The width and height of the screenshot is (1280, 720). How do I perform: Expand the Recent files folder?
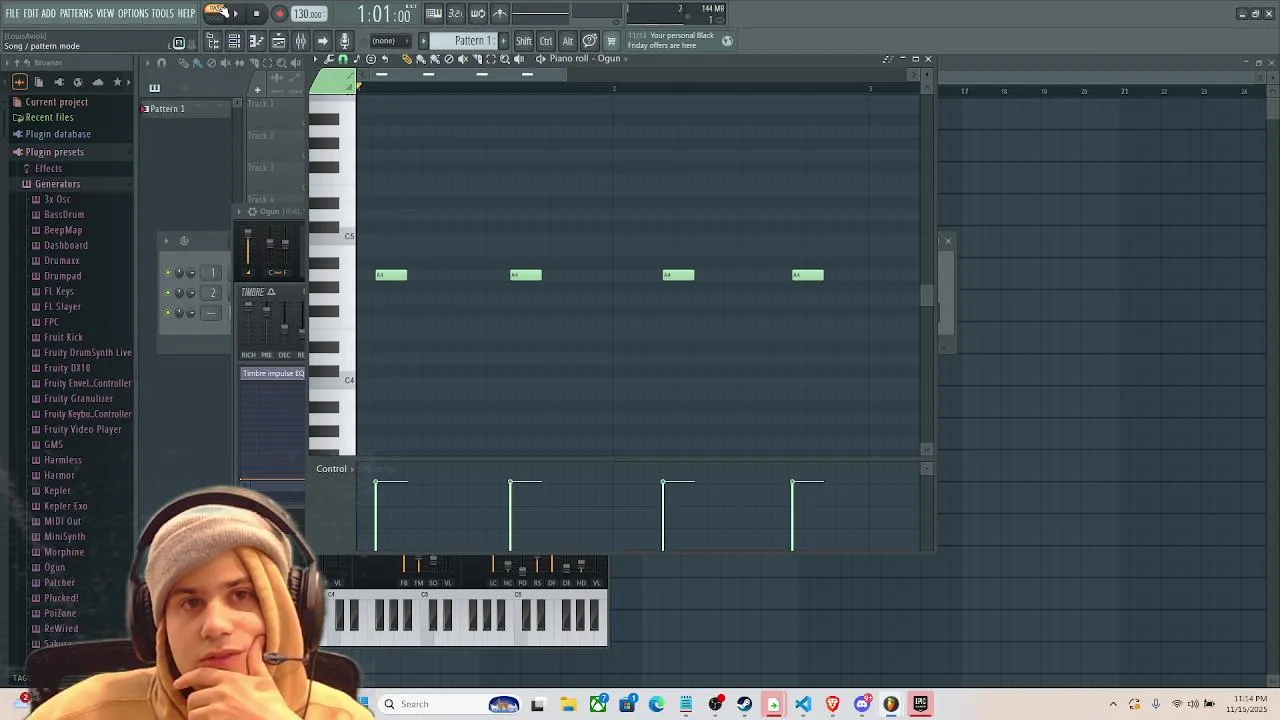pyautogui.click(x=49, y=117)
